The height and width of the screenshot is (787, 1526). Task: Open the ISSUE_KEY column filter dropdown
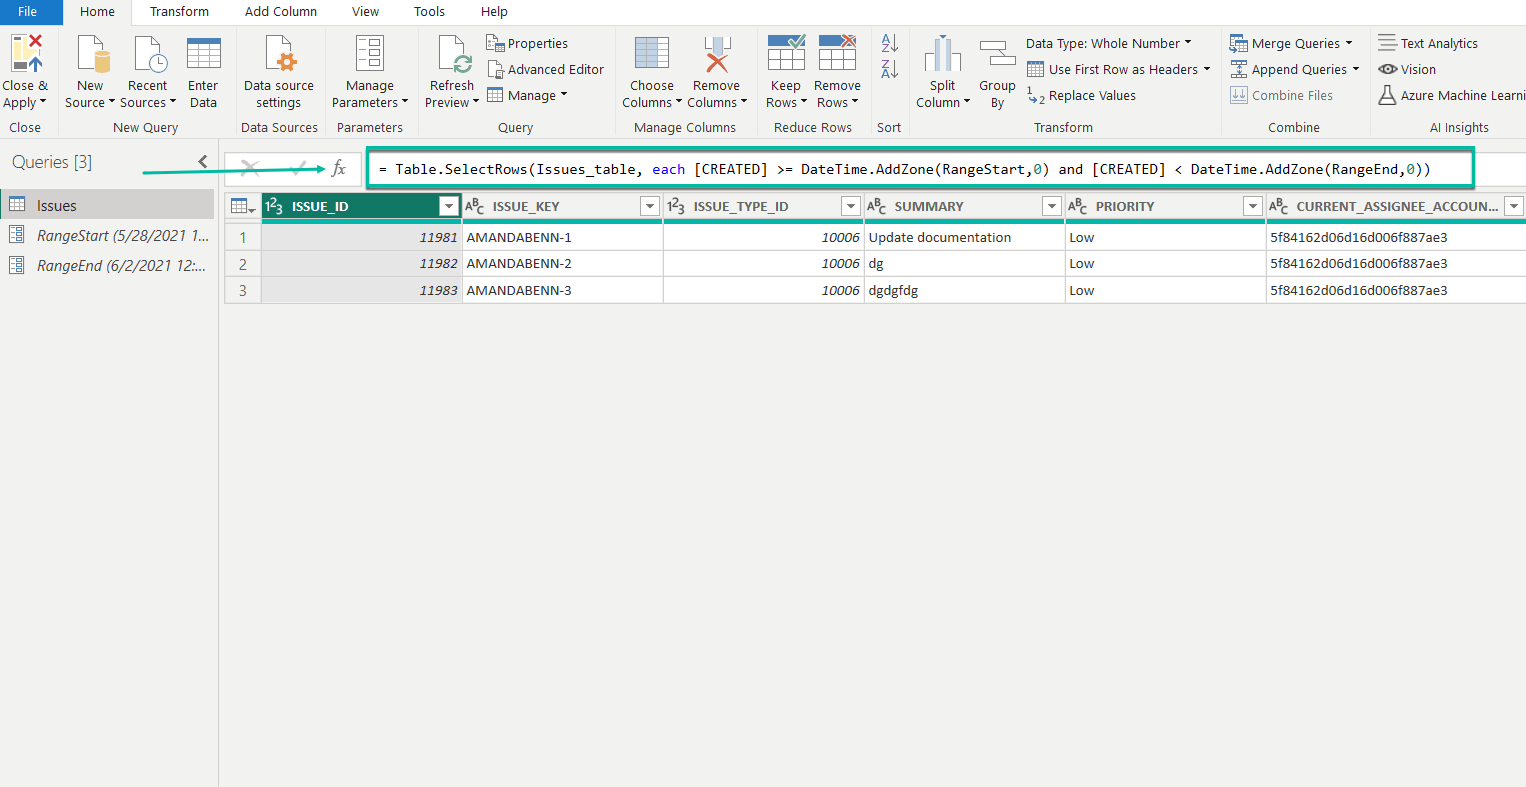(x=647, y=205)
